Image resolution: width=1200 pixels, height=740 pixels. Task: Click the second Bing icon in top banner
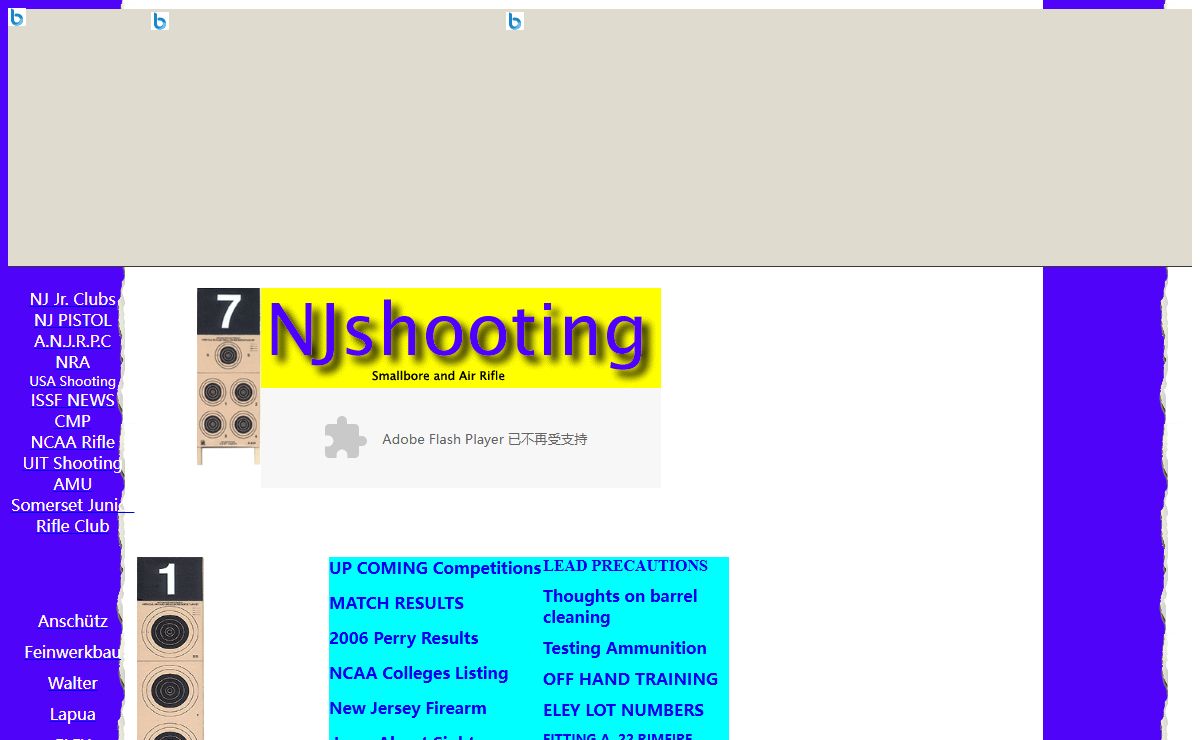coord(160,21)
